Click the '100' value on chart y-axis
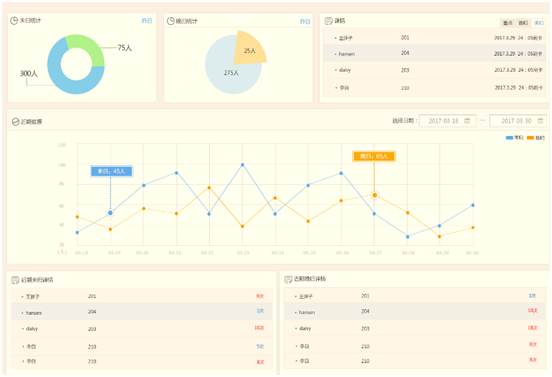The height and width of the screenshot is (377, 552). click(62, 165)
